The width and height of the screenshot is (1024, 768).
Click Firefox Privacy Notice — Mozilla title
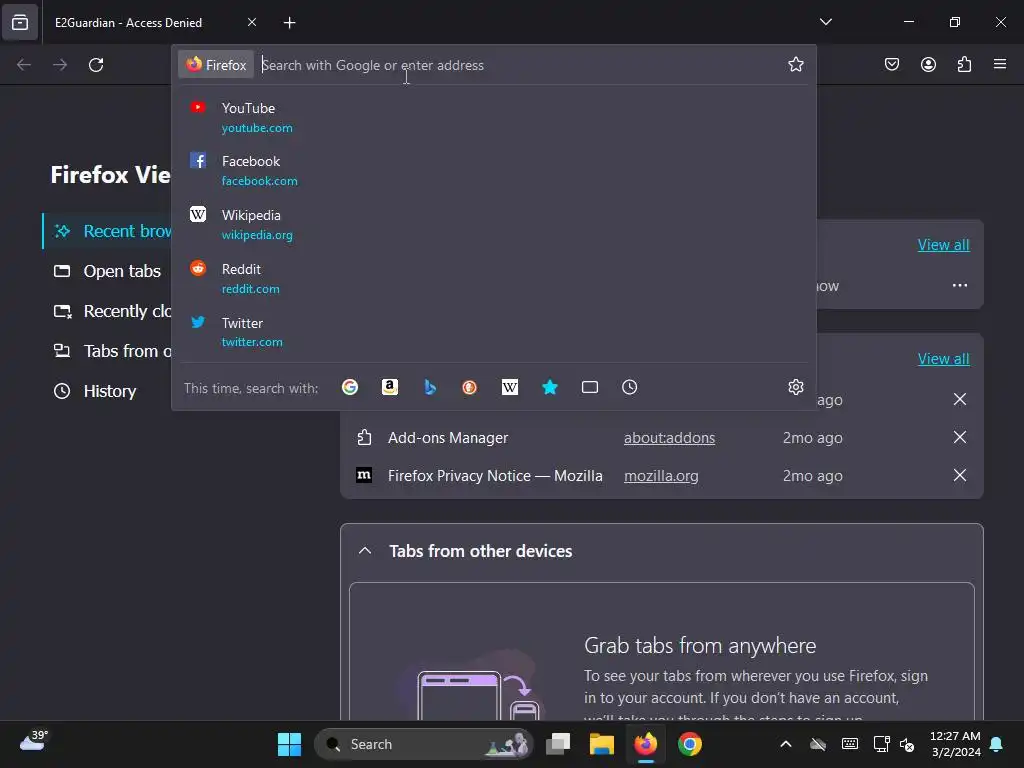coord(495,476)
